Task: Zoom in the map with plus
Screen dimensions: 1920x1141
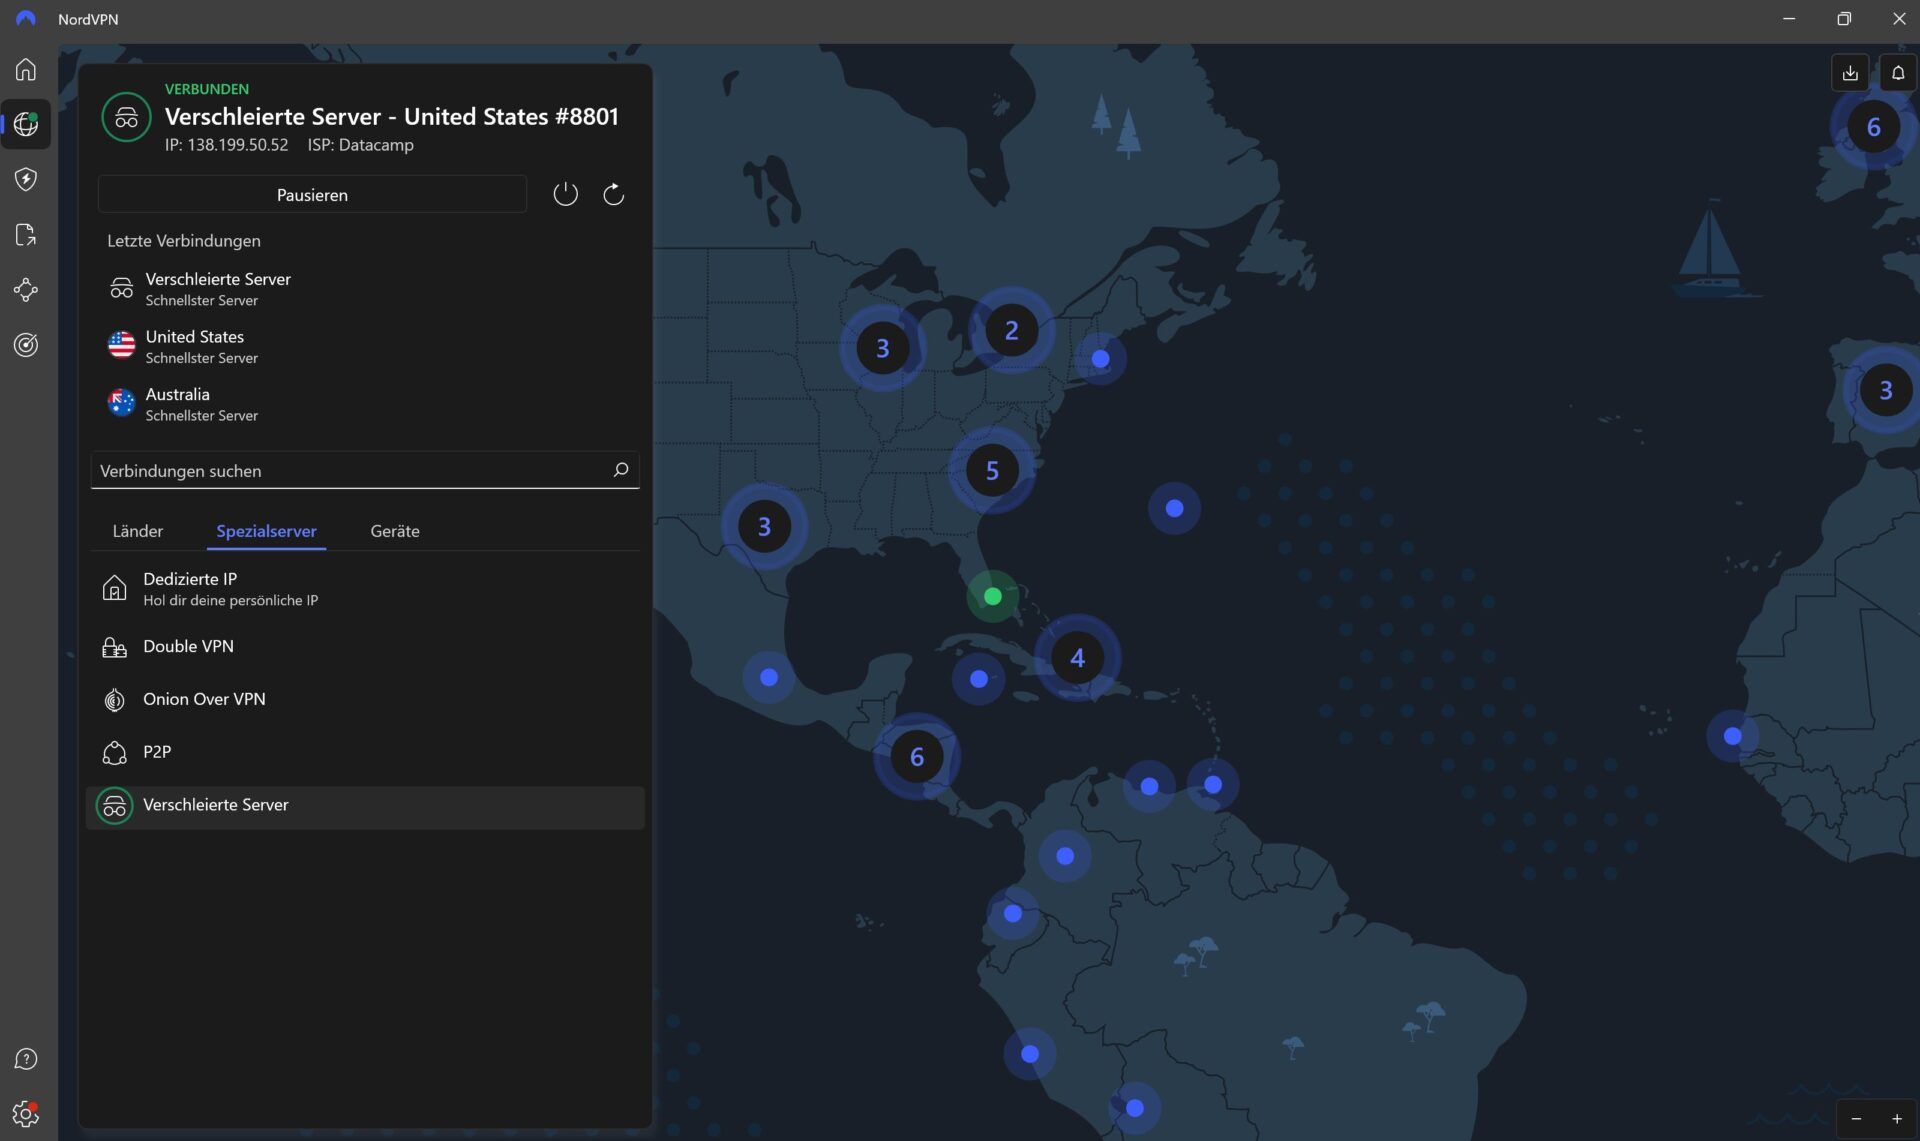Action: pyautogui.click(x=1896, y=1119)
